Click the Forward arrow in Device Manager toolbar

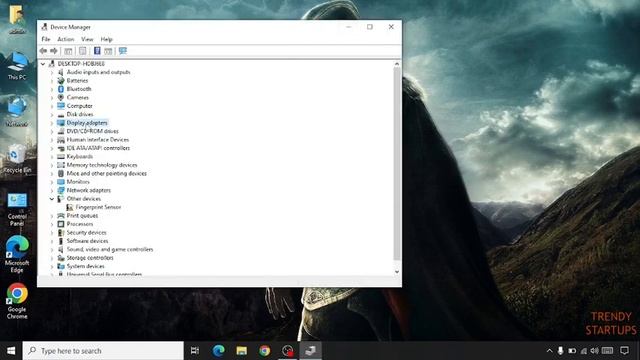(54, 51)
